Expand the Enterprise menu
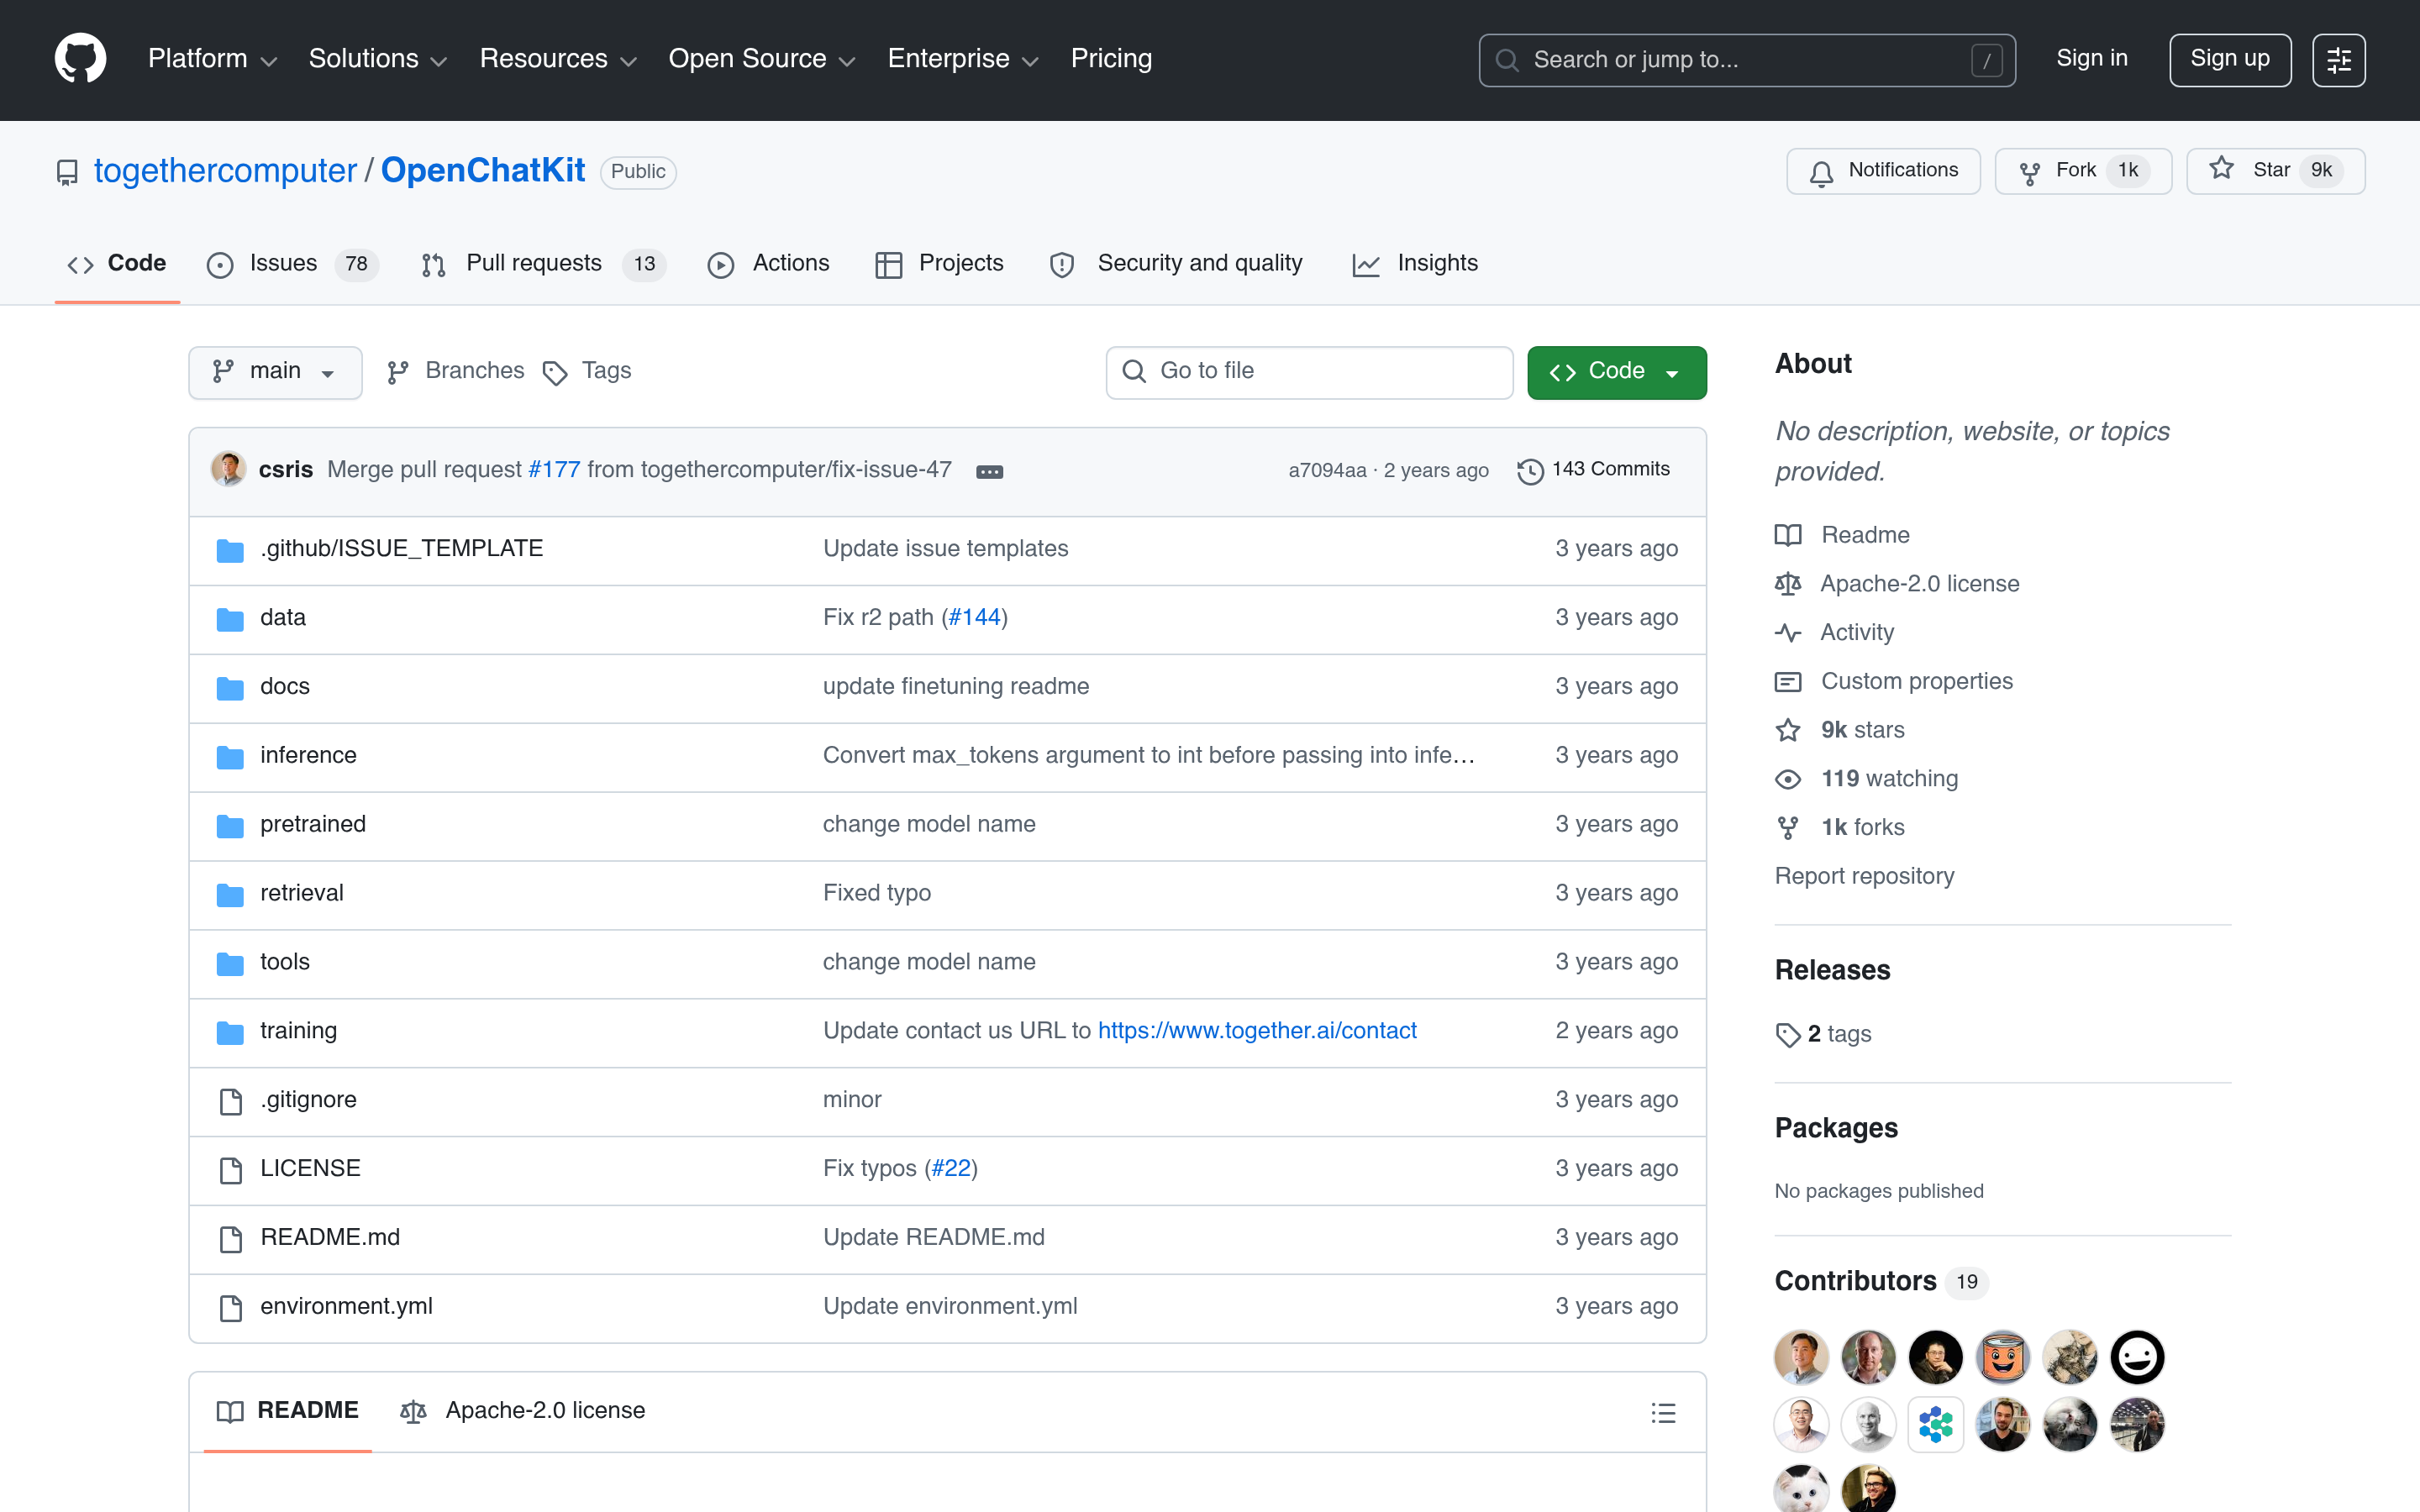This screenshot has width=2420, height=1512. coord(963,59)
